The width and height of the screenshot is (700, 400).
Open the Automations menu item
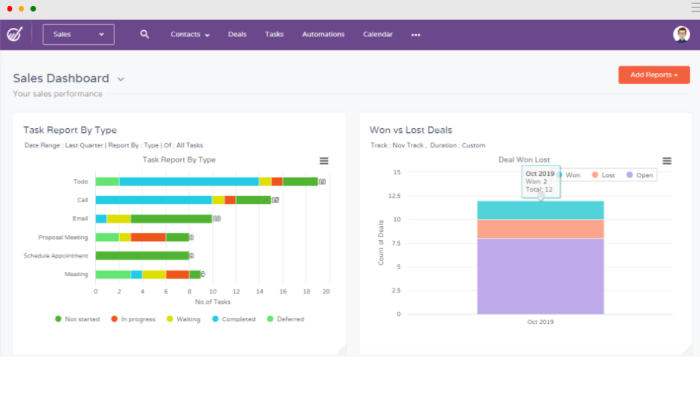click(x=323, y=34)
